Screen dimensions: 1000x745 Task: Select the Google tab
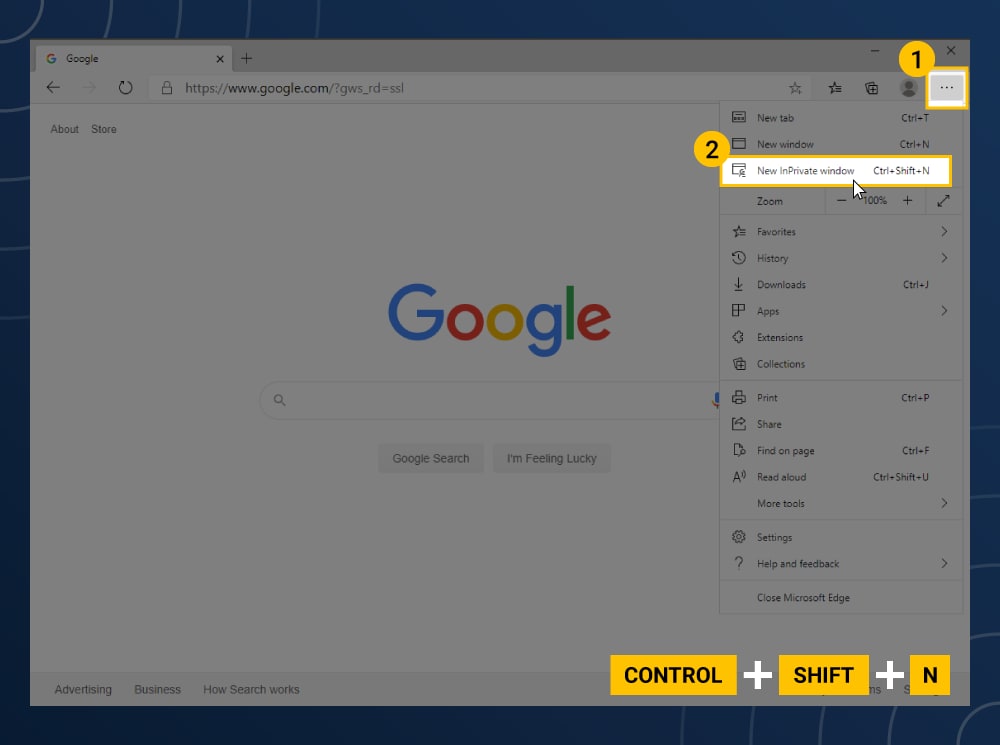click(x=134, y=59)
